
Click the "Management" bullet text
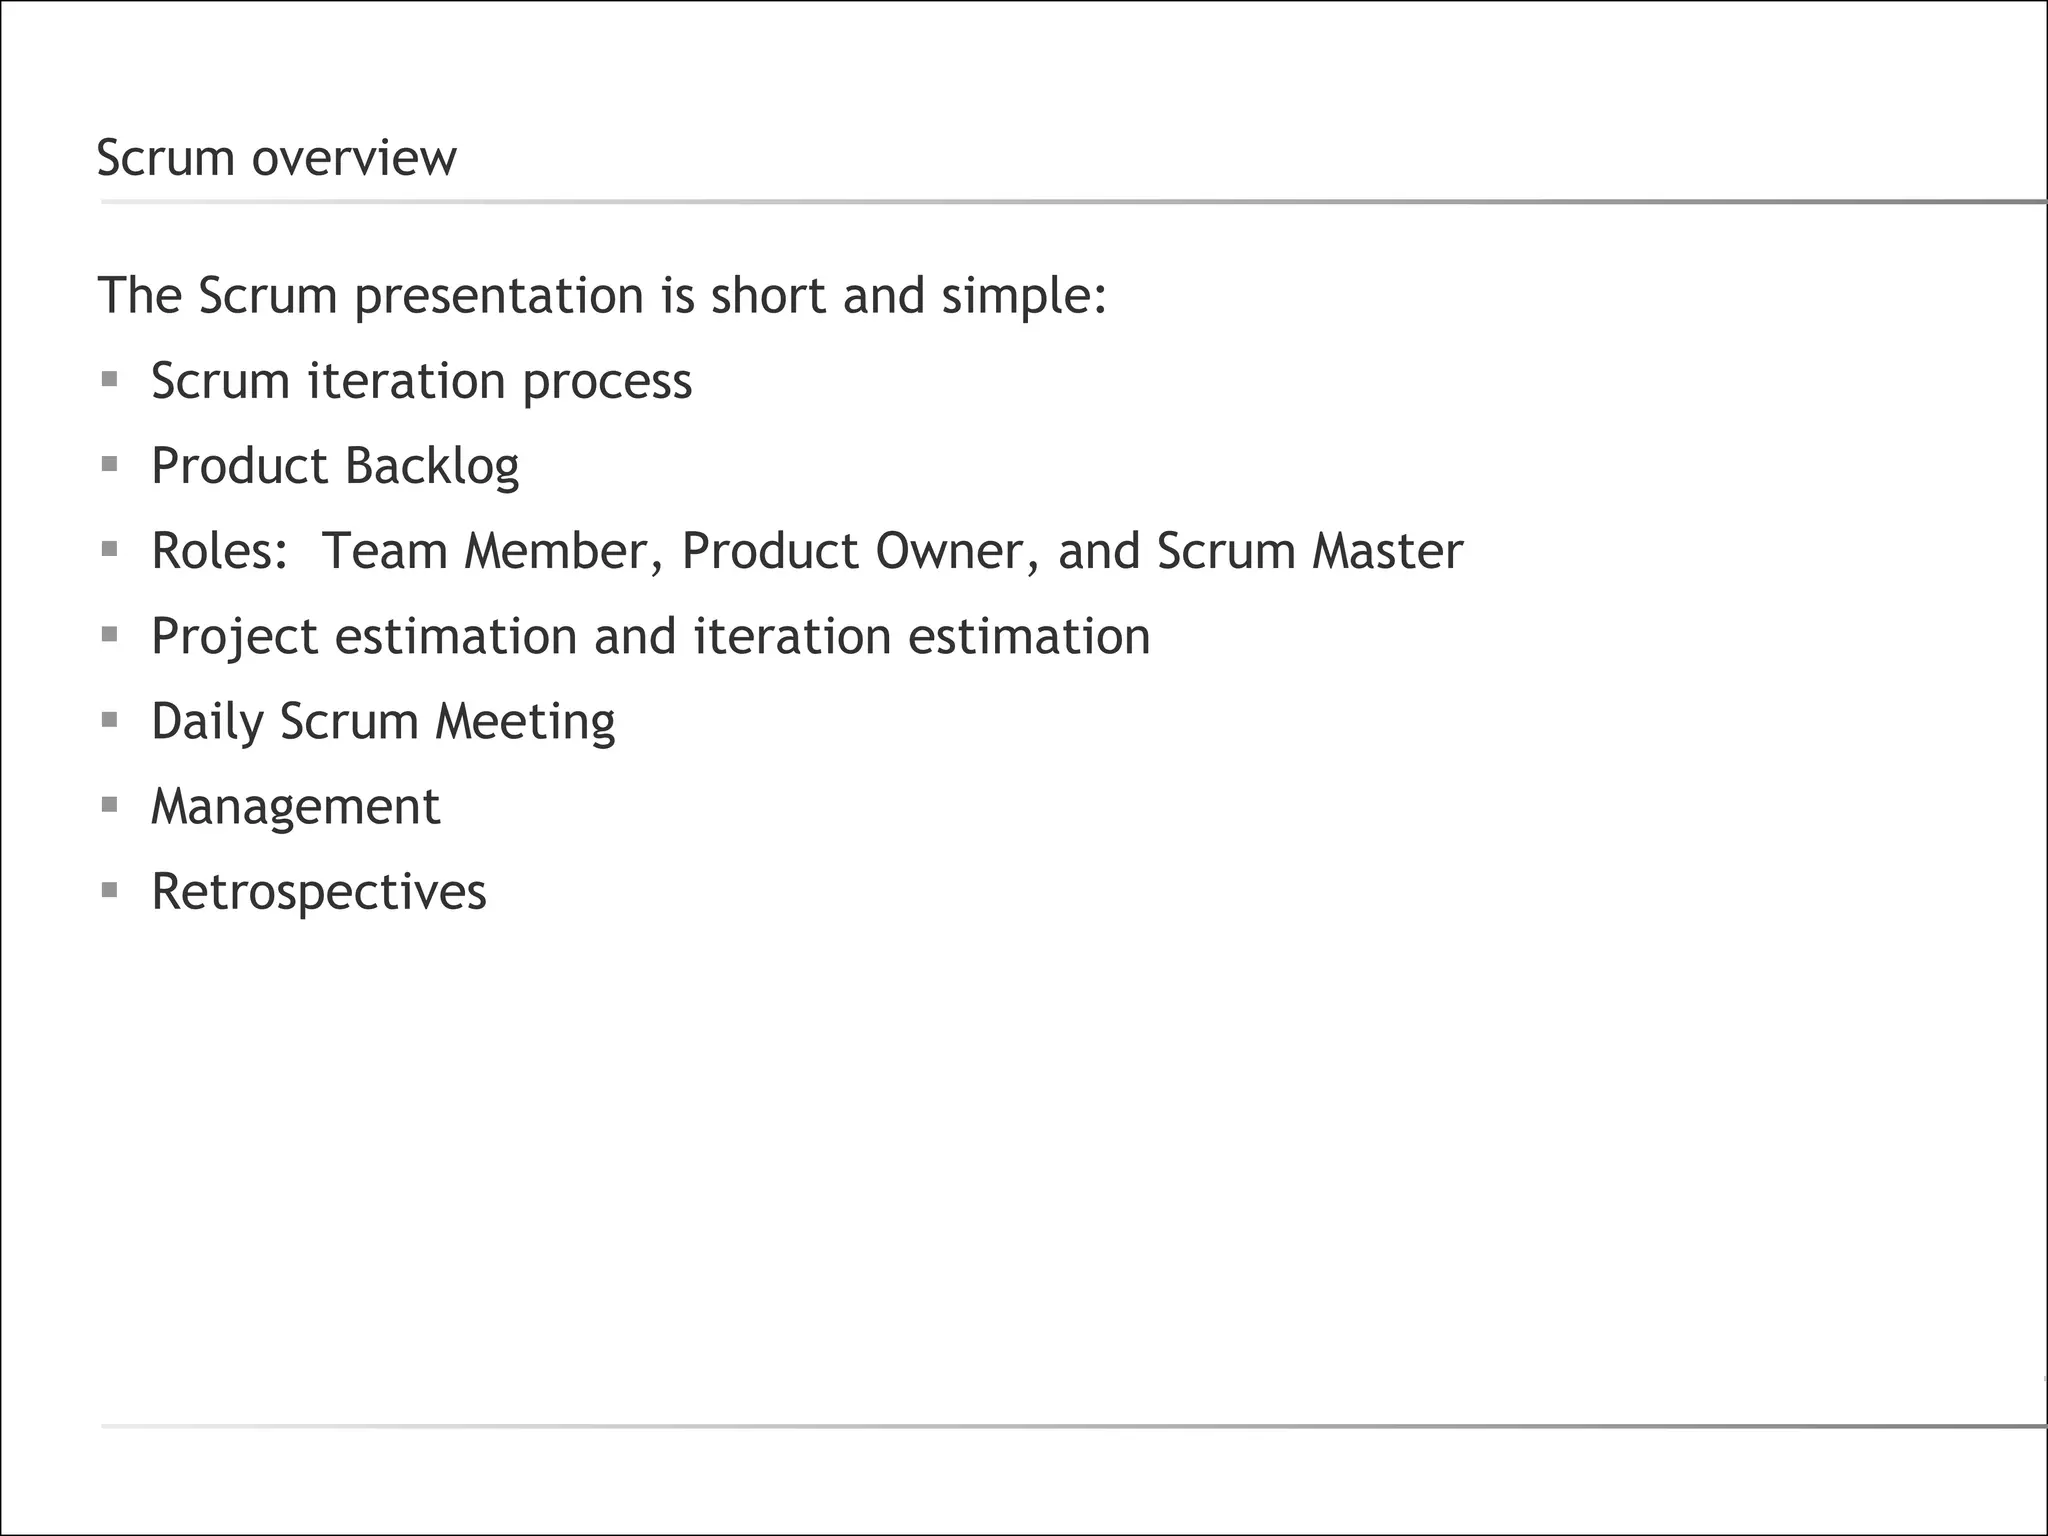point(295,807)
